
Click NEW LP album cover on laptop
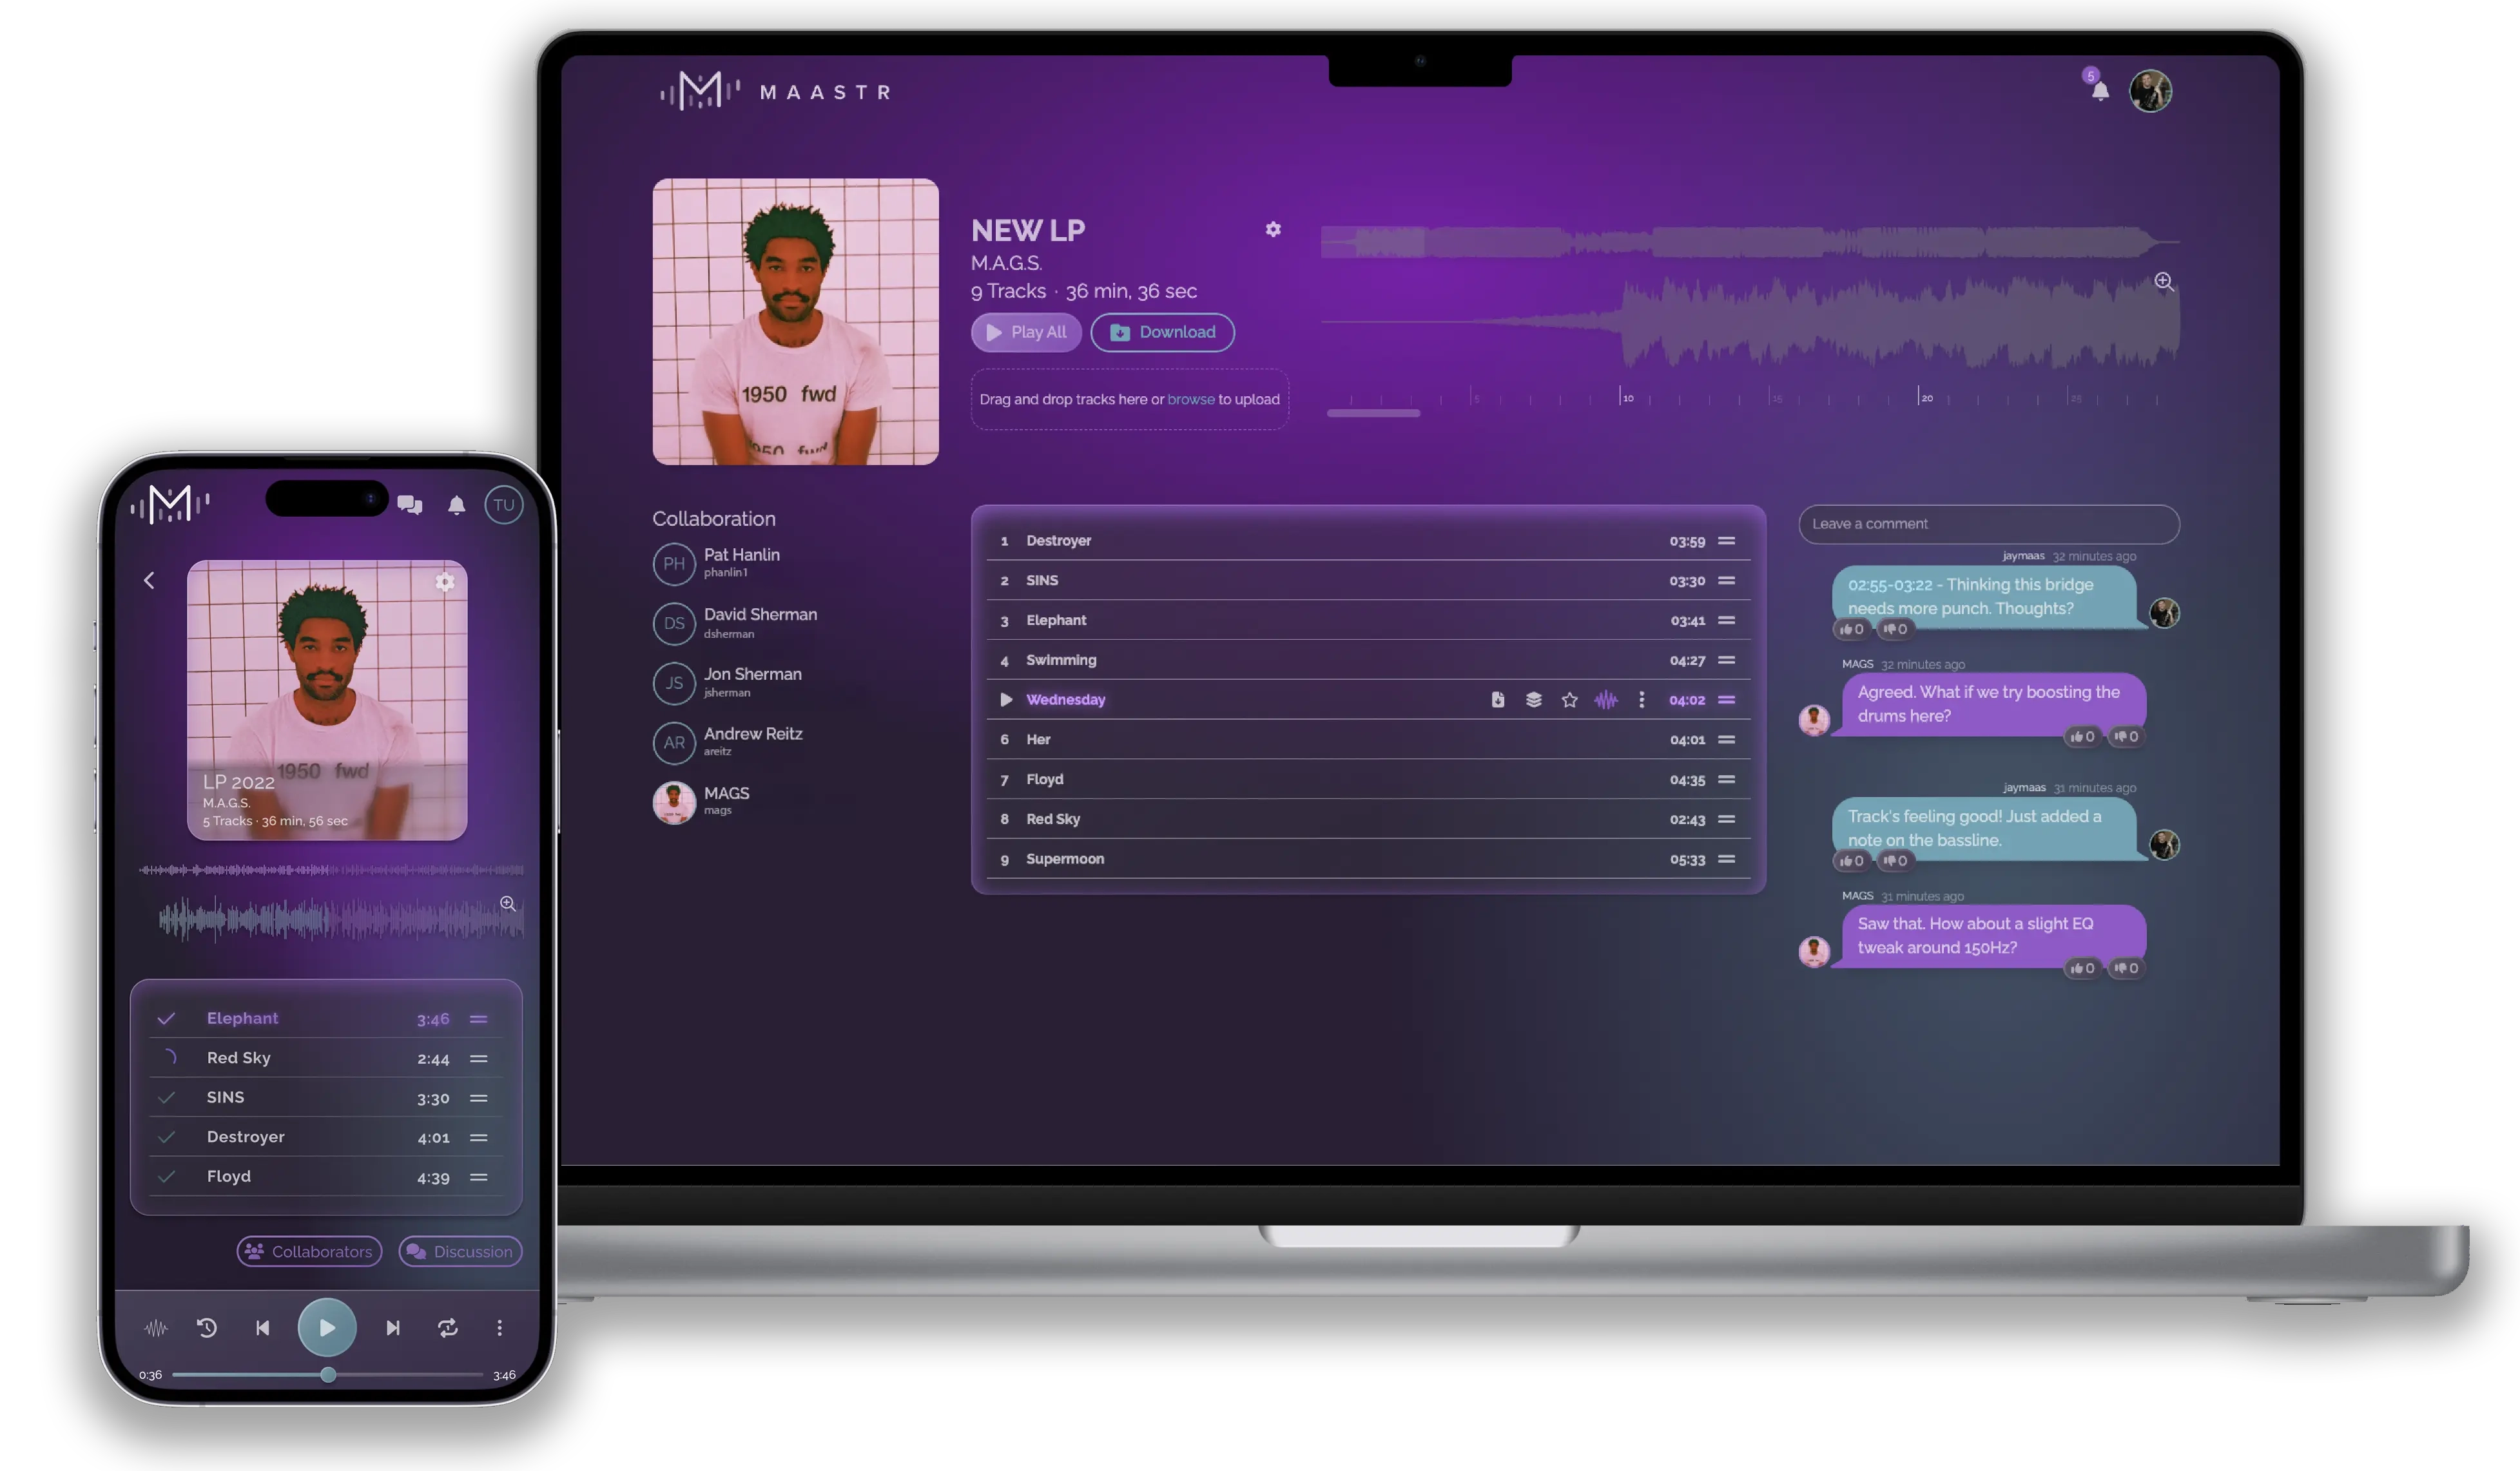click(795, 321)
